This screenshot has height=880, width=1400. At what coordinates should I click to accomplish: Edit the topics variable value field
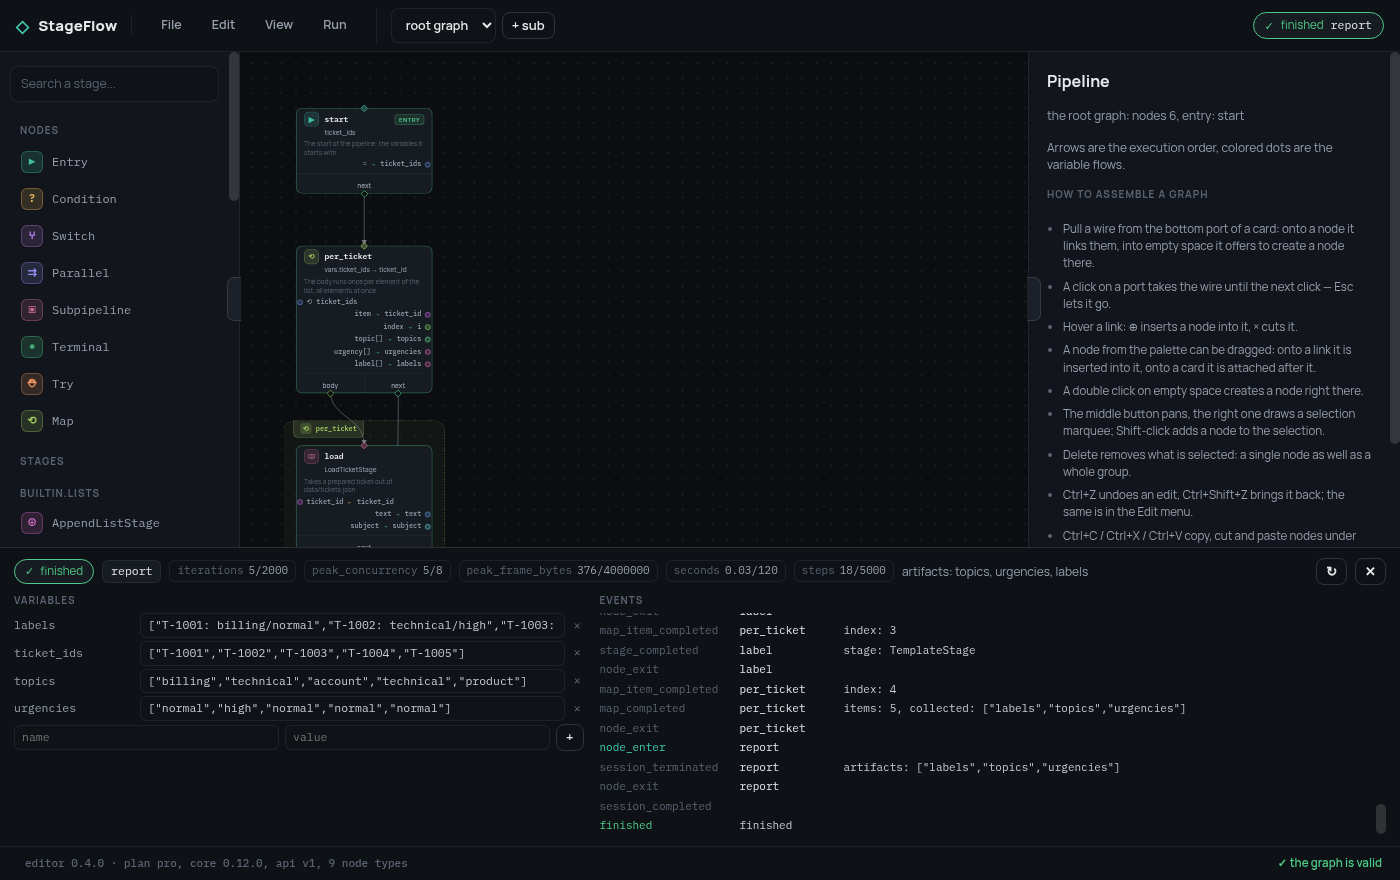pos(352,681)
